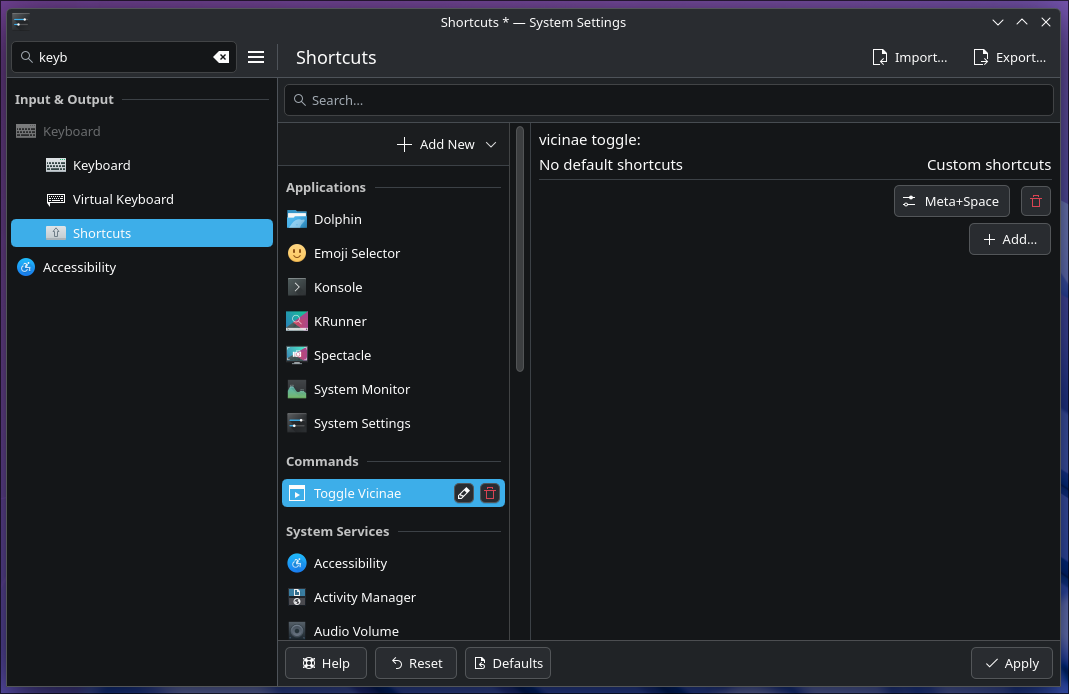Select Dolphin in the Applications list

tap(337, 219)
